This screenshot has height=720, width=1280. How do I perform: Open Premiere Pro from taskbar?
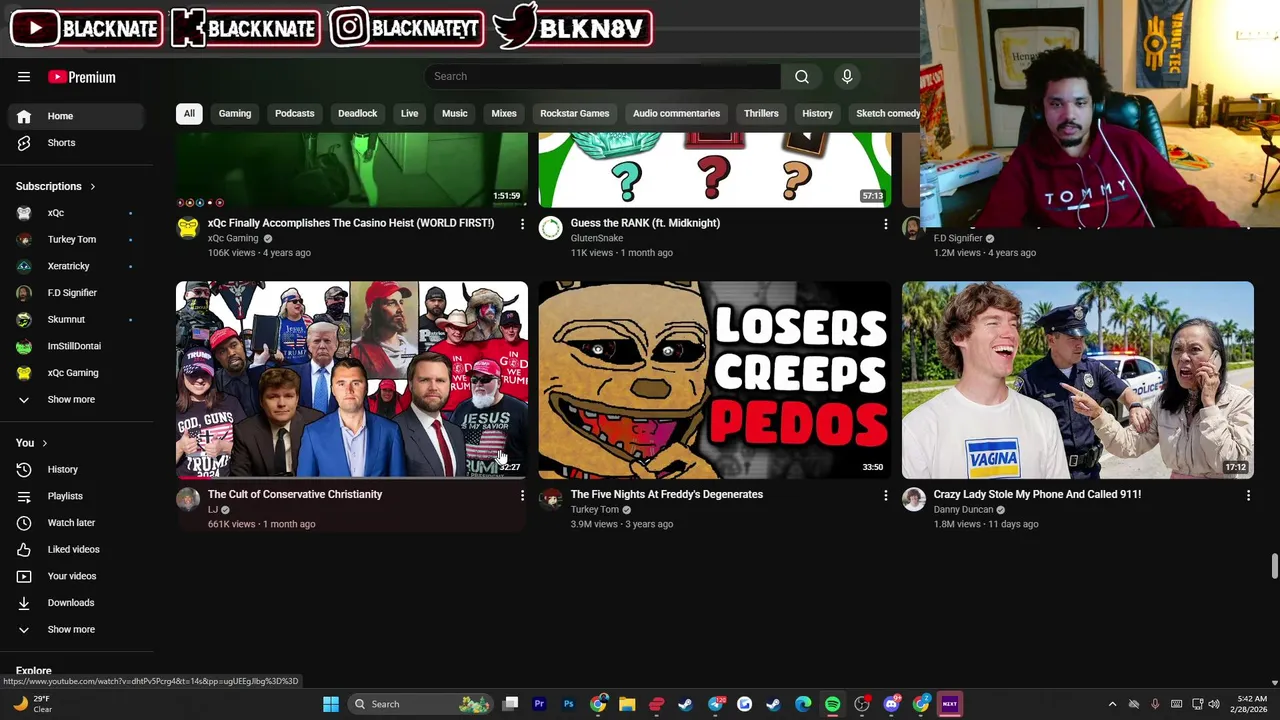(x=539, y=704)
